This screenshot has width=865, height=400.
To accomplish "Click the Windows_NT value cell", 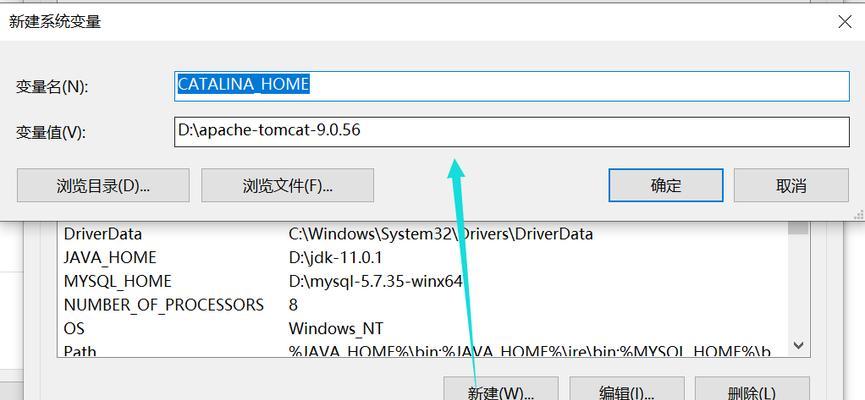I will click(x=335, y=329).
